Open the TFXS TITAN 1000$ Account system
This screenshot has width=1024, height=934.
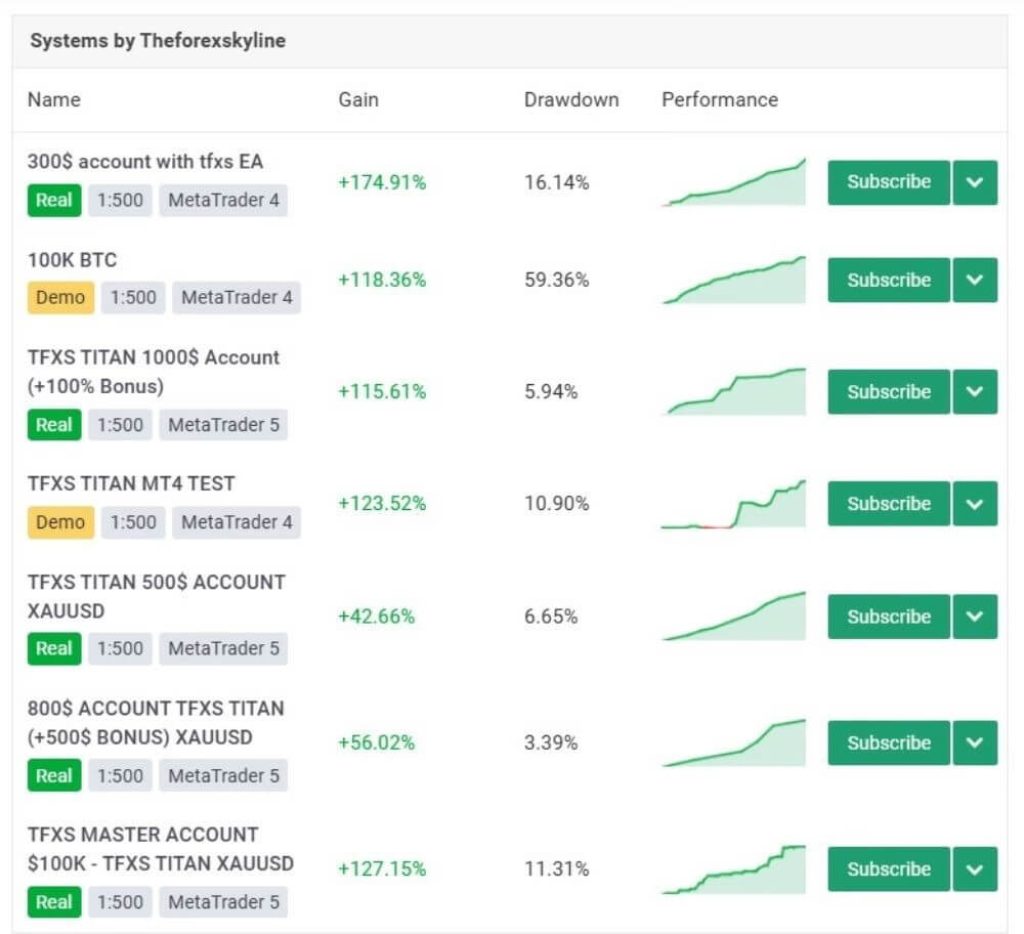coord(153,358)
